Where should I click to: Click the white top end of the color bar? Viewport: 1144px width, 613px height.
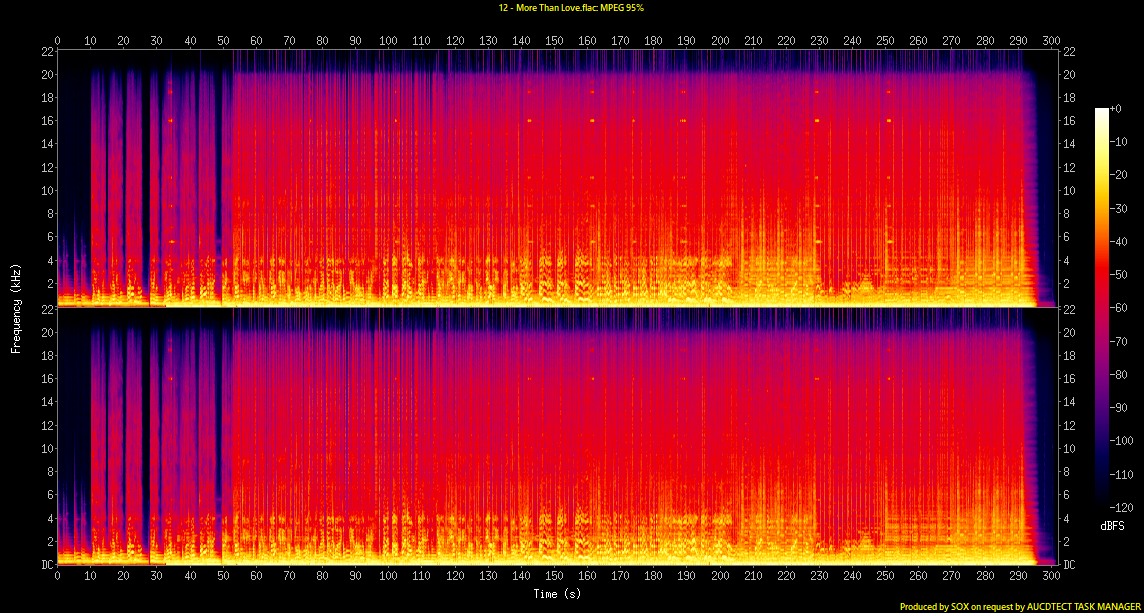[1101, 111]
